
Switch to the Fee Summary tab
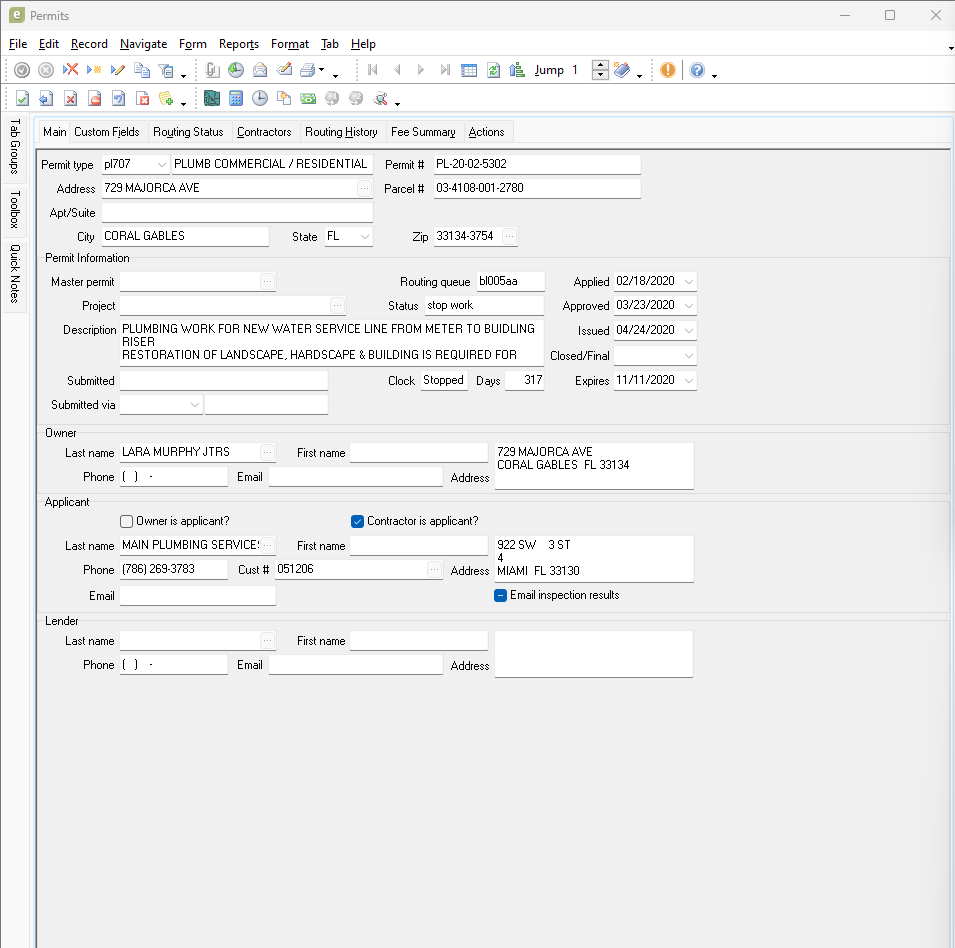click(x=423, y=132)
